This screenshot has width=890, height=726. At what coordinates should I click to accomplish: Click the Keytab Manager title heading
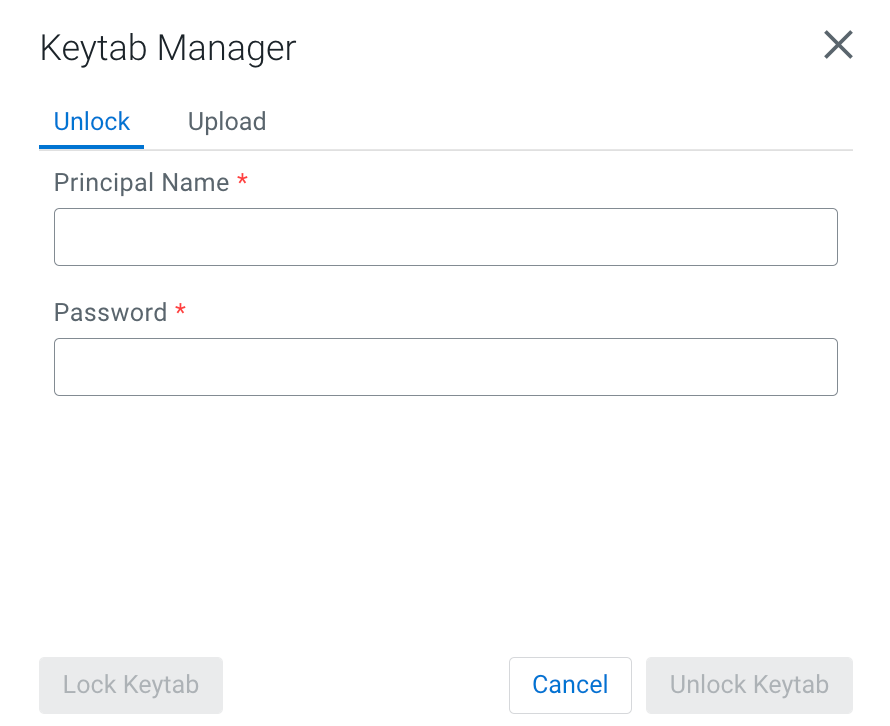[168, 48]
